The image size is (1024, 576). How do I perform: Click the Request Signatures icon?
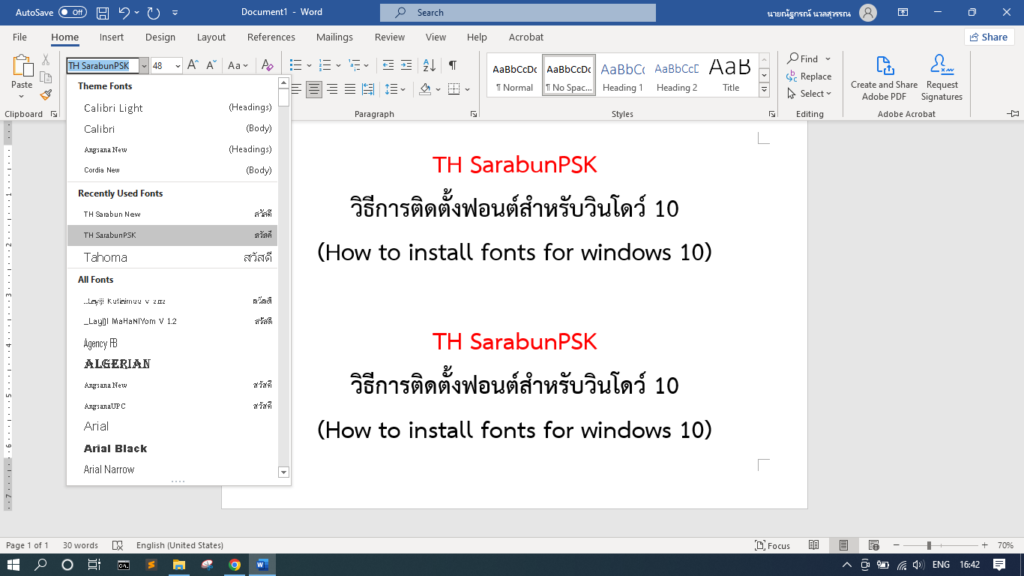(941, 75)
